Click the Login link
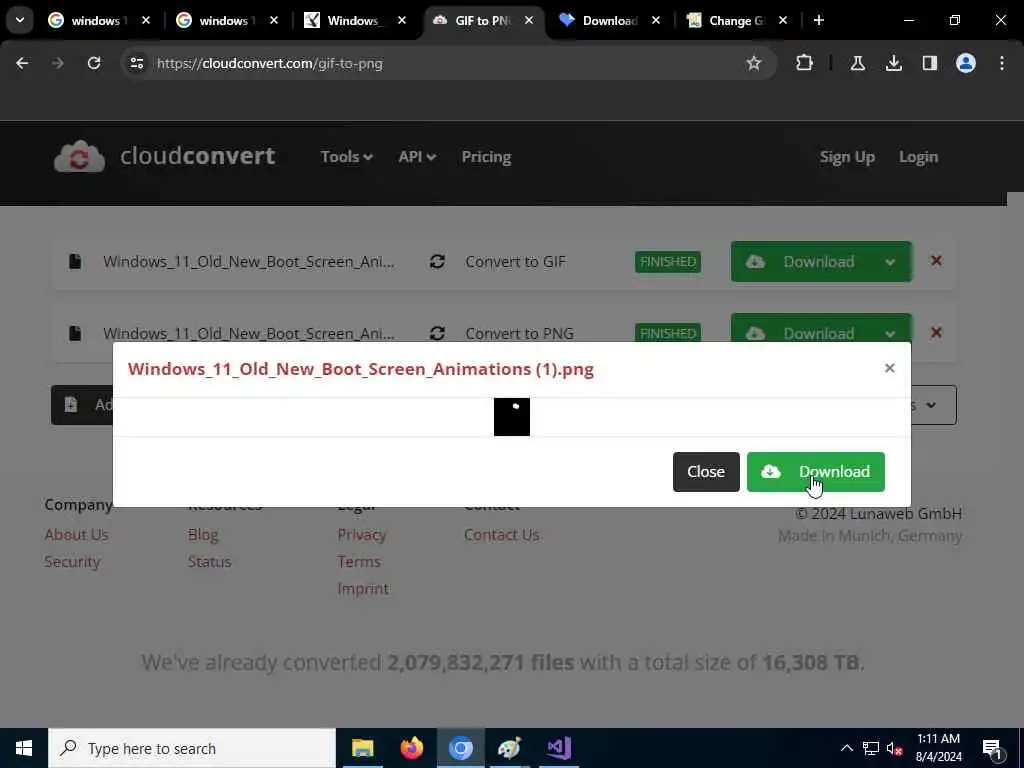The height and width of the screenshot is (768, 1024). point(918,157)
